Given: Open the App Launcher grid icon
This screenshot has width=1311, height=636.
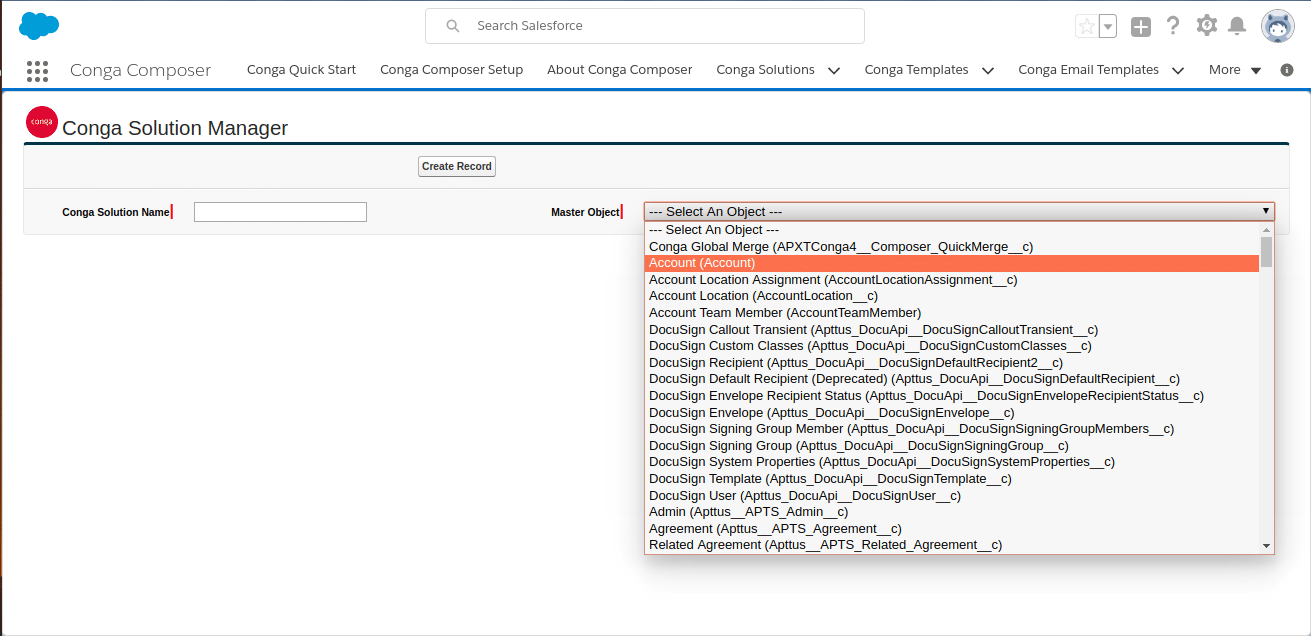Looking at the screenshot, I should (38, 71).
